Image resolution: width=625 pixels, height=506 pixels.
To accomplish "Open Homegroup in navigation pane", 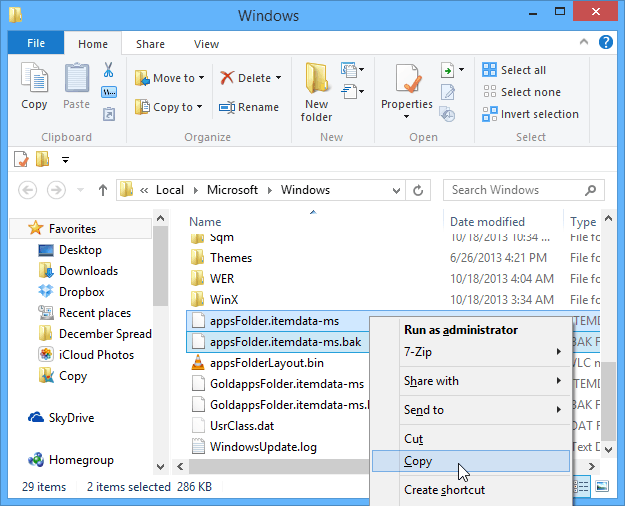I will 71,460.
